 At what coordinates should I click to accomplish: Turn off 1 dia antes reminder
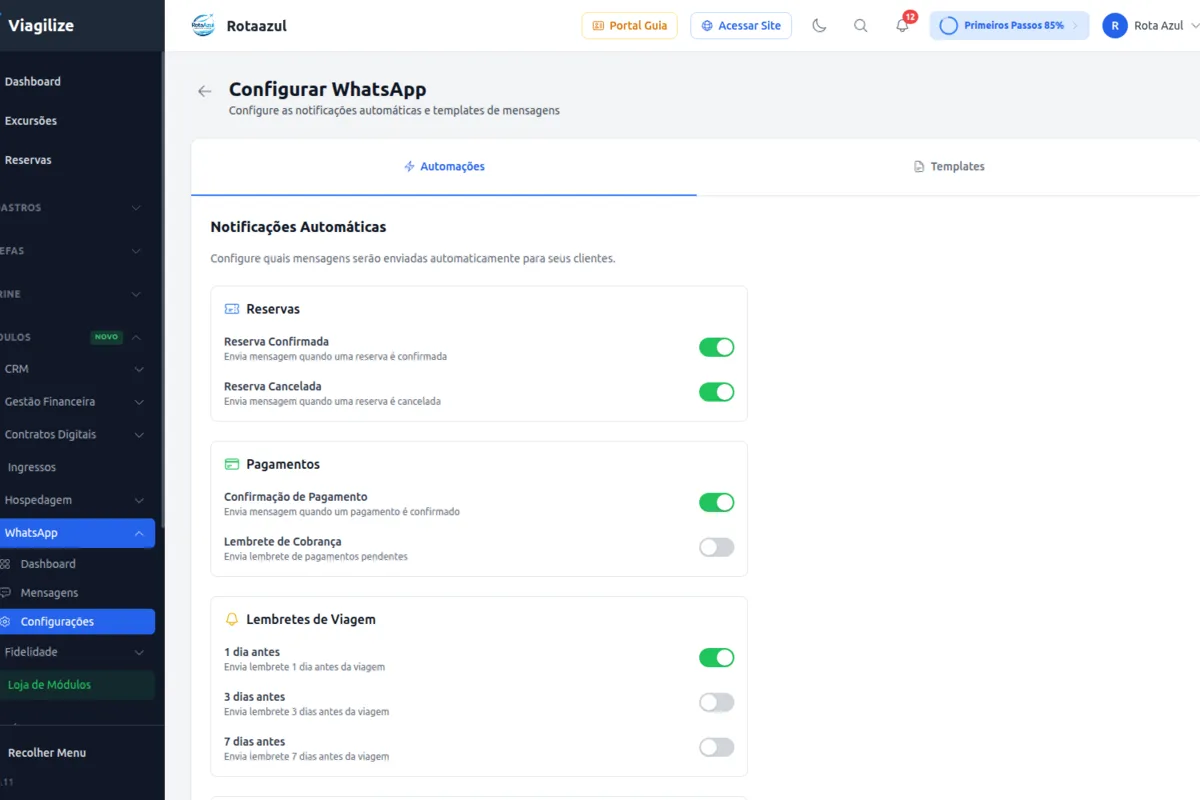716,657
